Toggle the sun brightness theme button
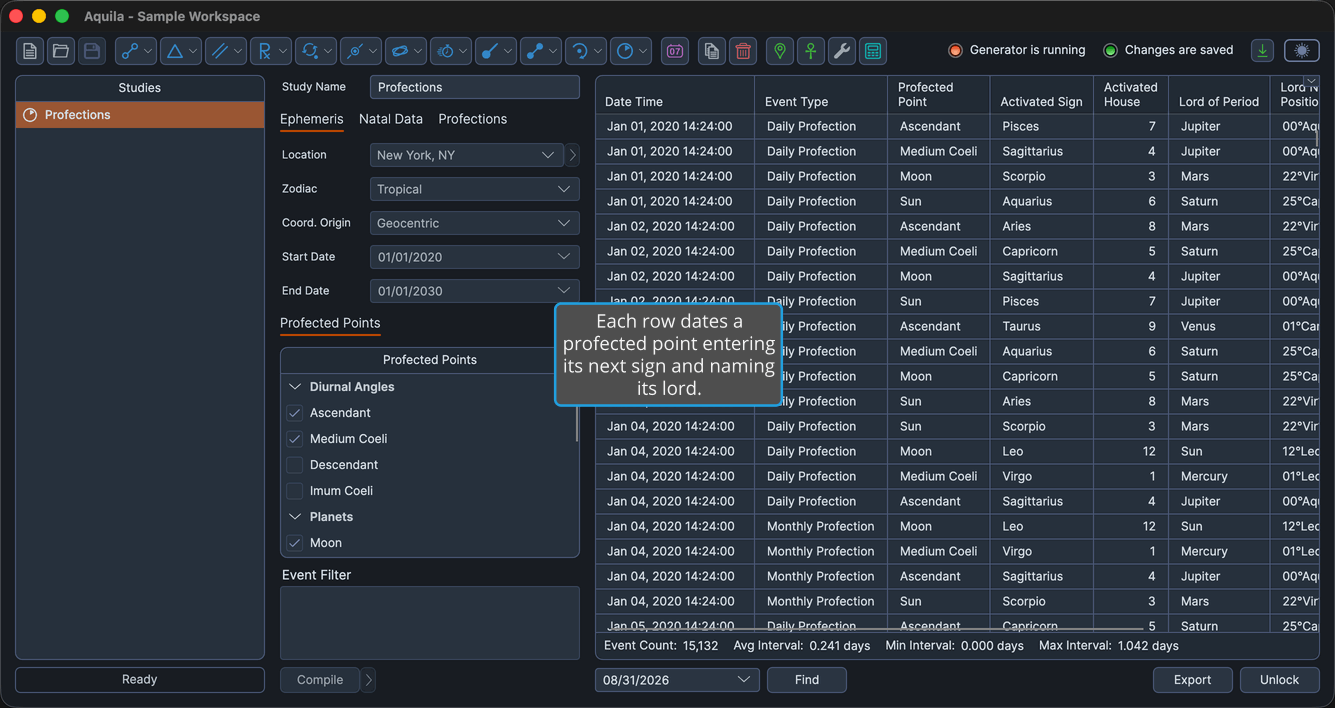Image resolution: width=1335 pixels, height=708 pixels. [x=1301, y=50]
